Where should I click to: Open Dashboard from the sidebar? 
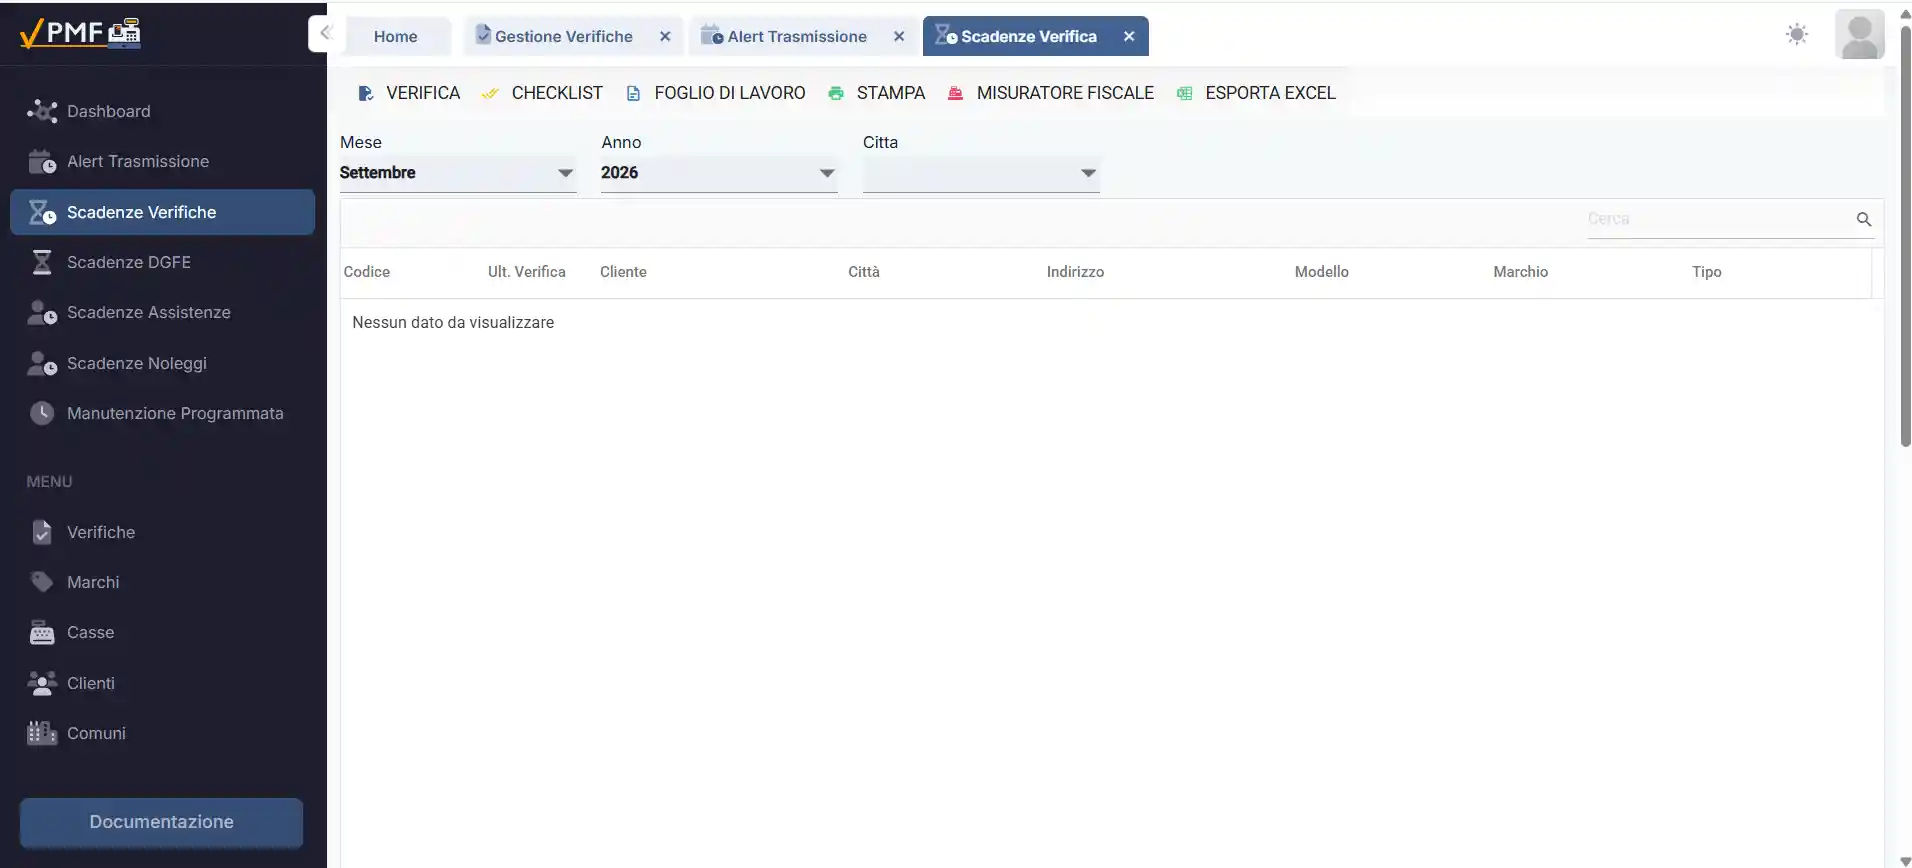162,111
